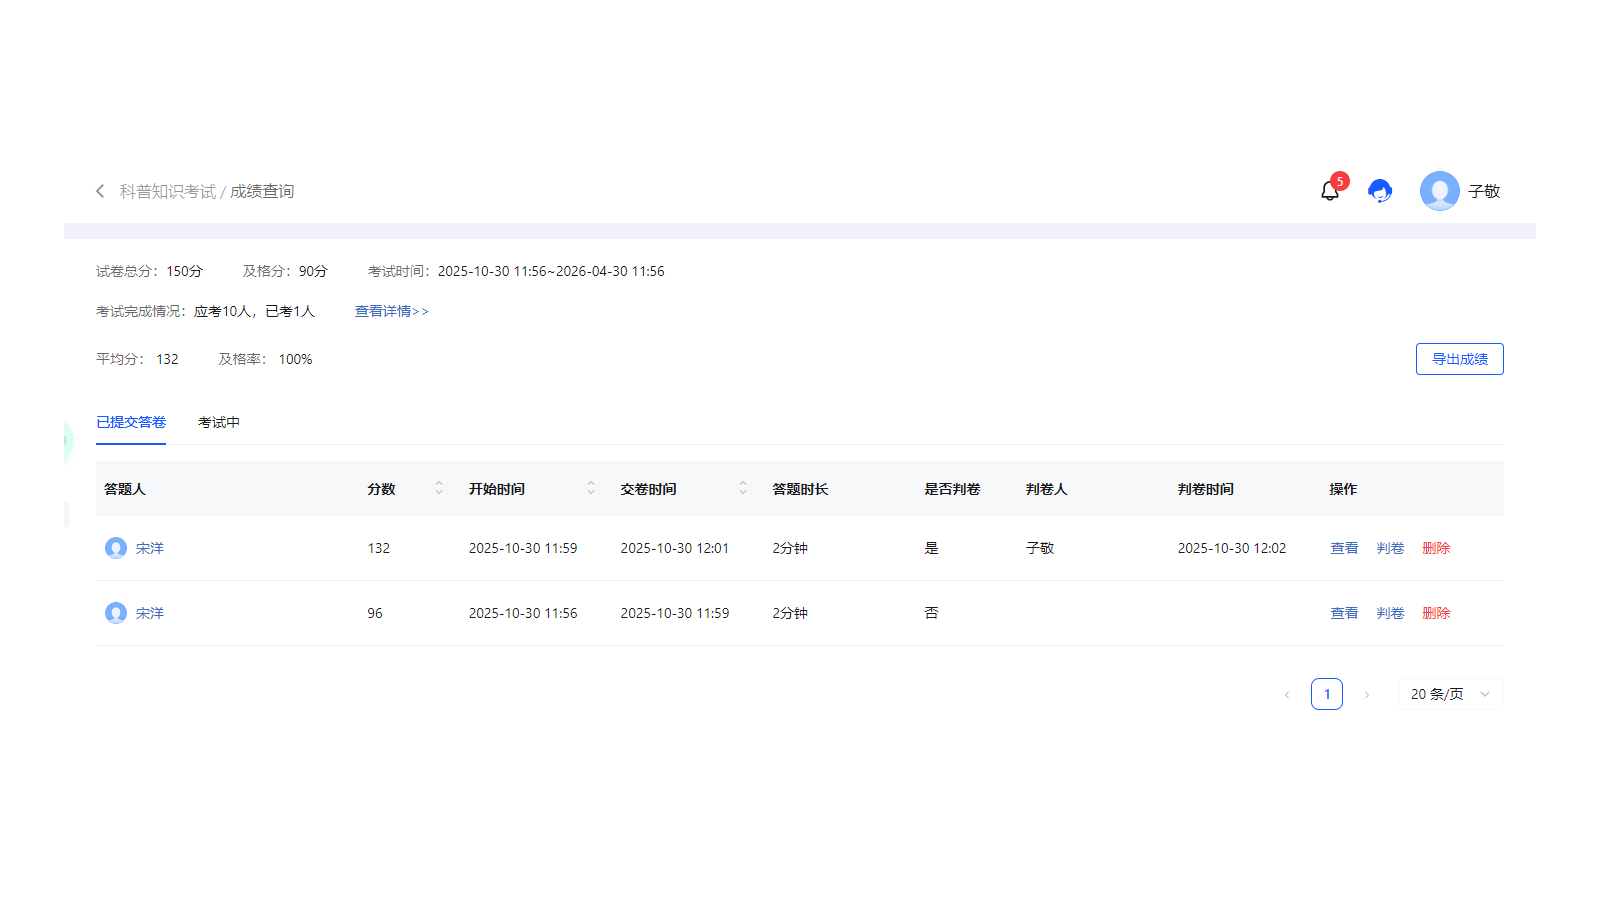Image resolution: width=1600 pixels, height=900 pixels.
Task: Open 查看详情>> for exam completion details
Action: [x=390, y=311]
